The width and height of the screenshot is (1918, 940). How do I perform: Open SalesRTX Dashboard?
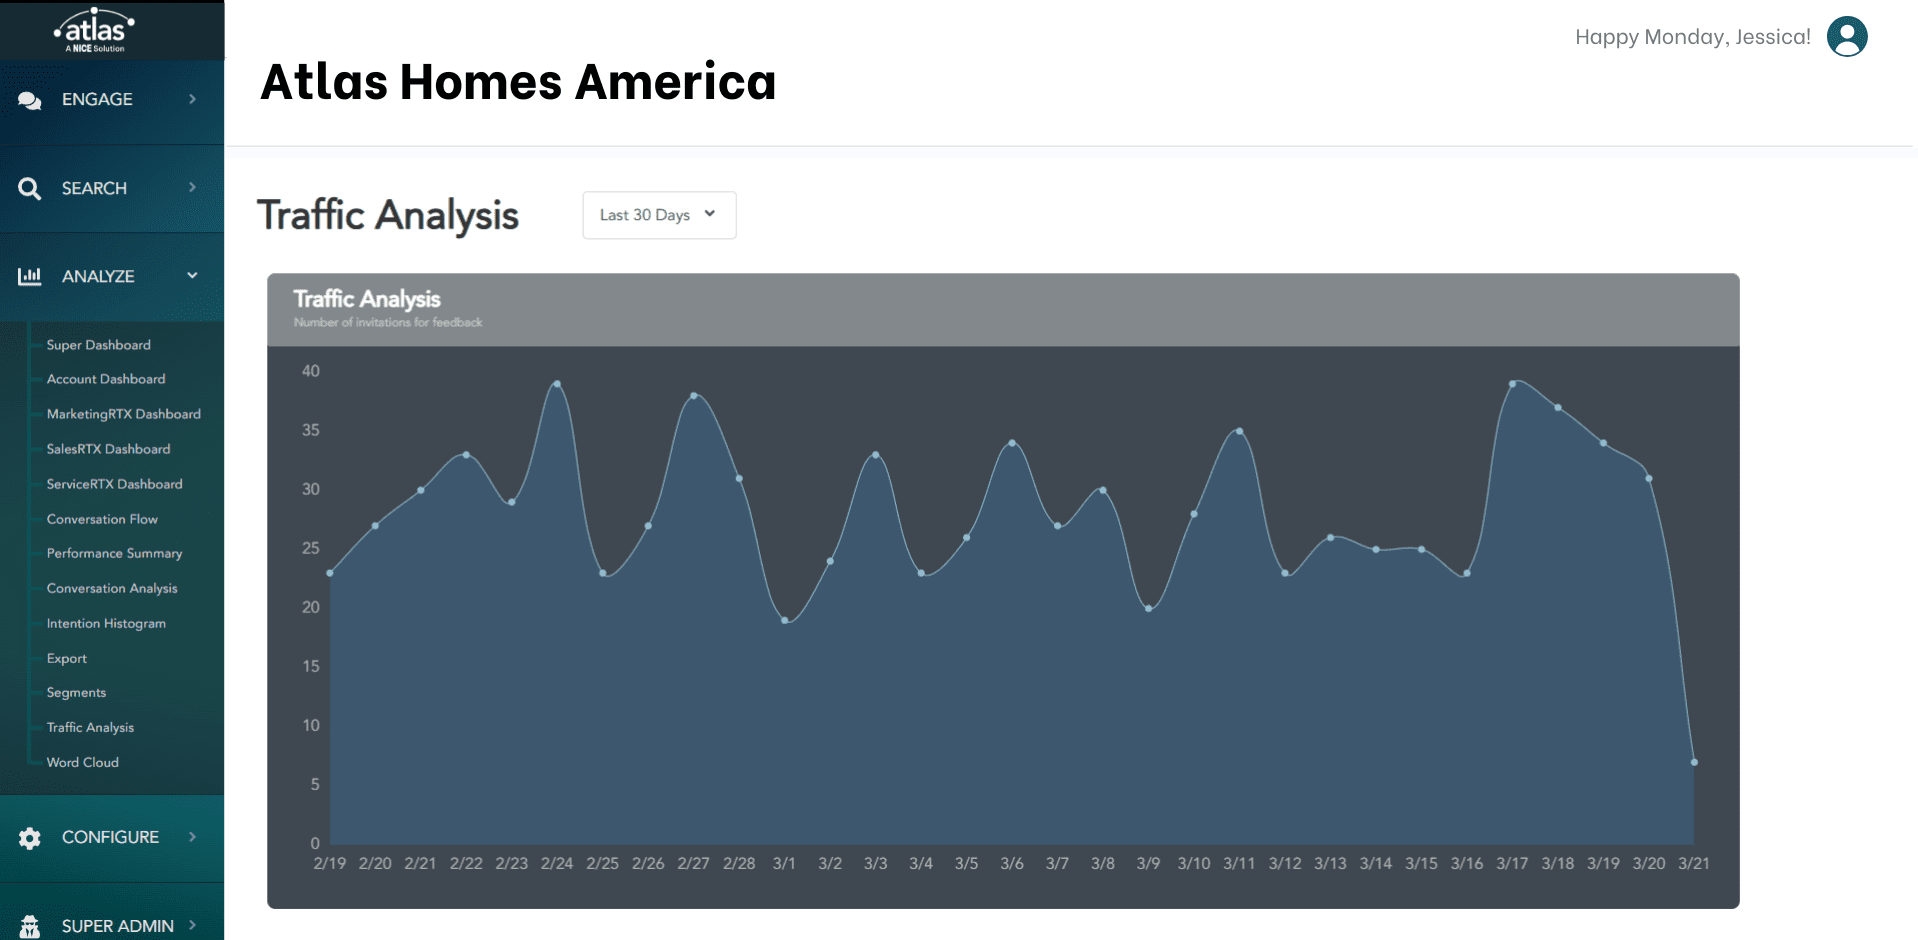pos(108,449)
